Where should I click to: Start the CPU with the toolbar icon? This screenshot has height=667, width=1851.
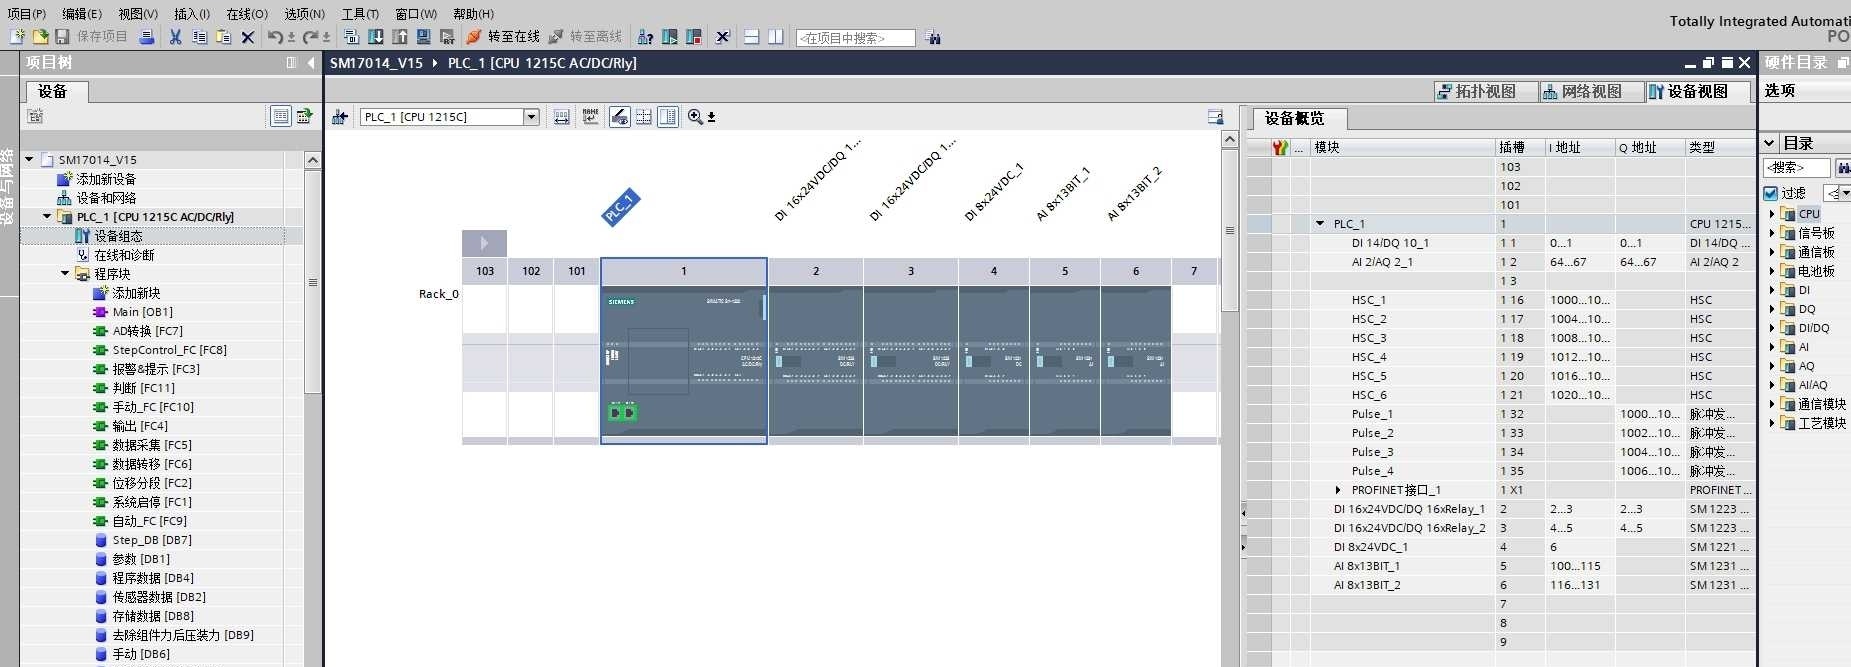pos(670,37)
